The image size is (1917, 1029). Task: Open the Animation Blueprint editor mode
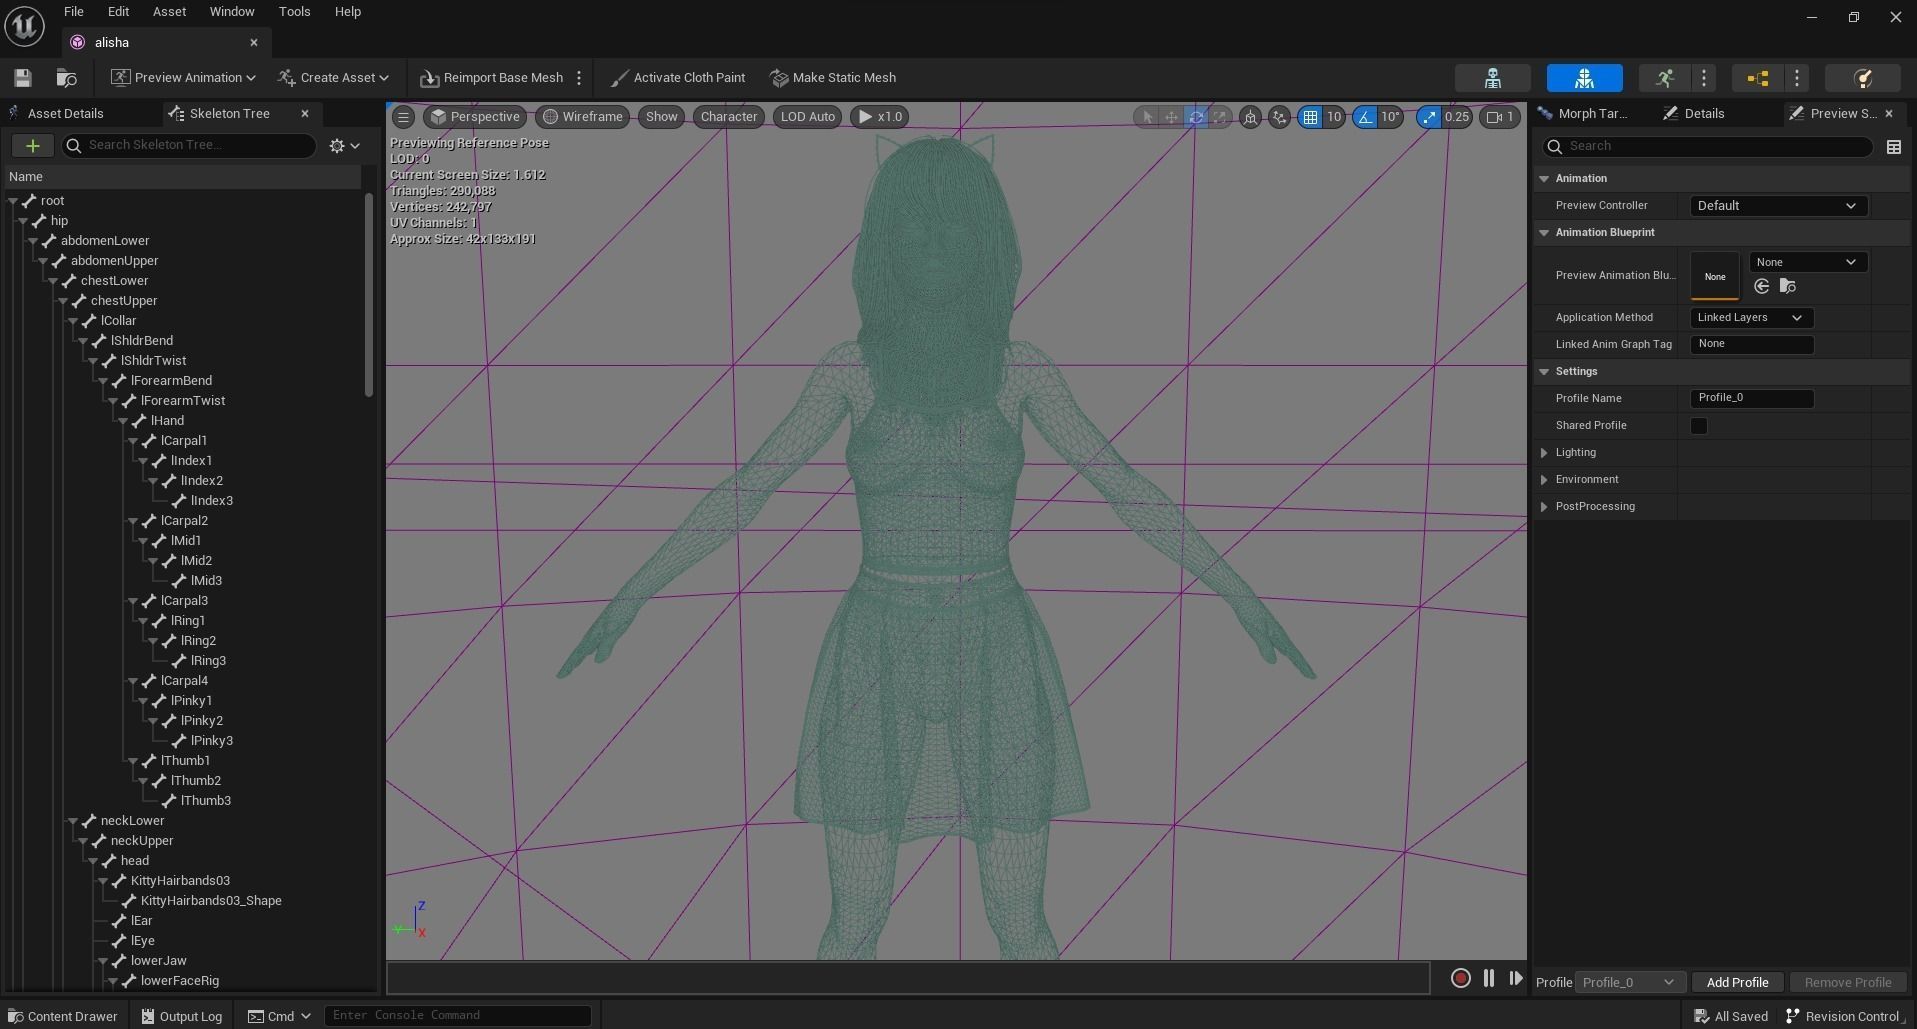pyautogui.click(x=1758, y=78)
